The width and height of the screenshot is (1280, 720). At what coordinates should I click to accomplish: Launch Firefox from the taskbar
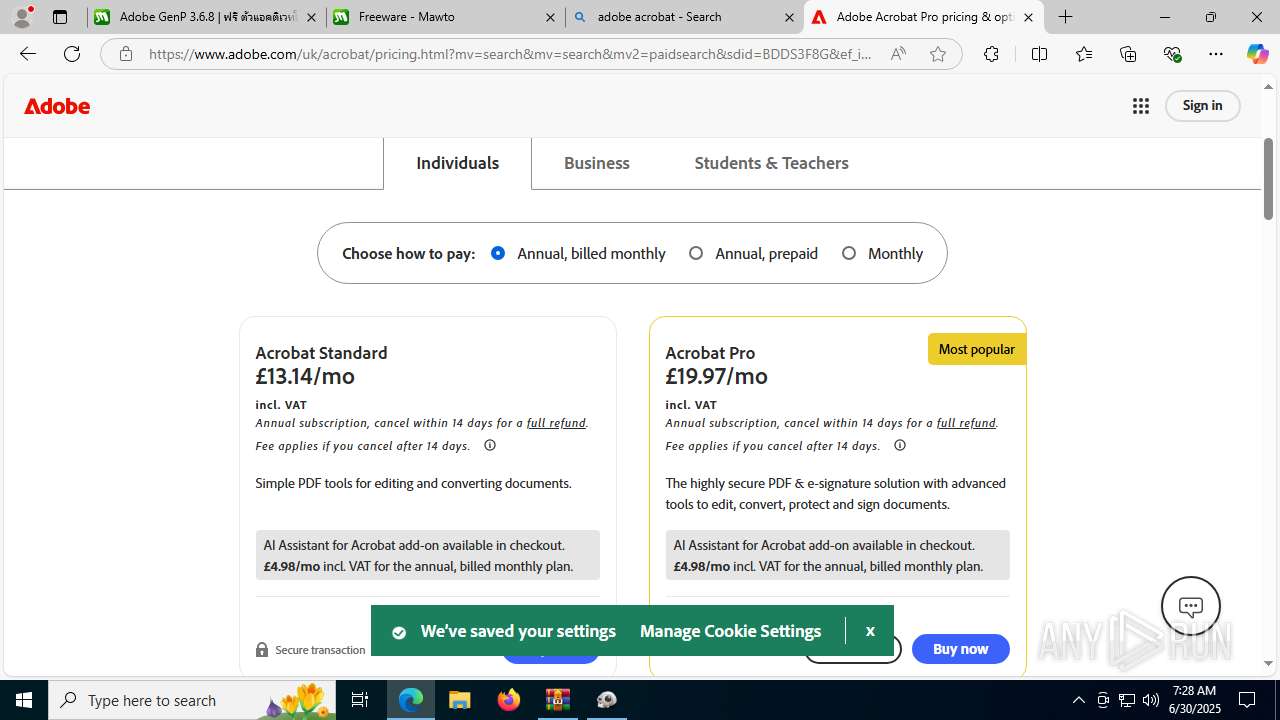click(x=509, y=700)
